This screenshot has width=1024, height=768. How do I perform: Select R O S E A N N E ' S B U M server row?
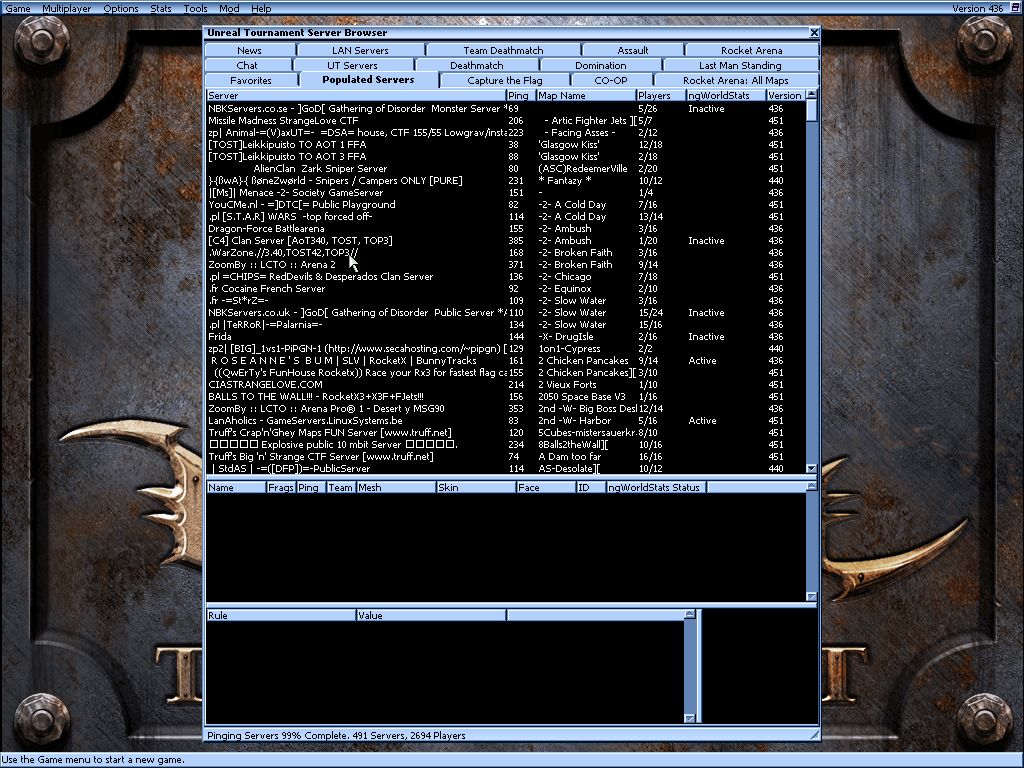[506, 360]
